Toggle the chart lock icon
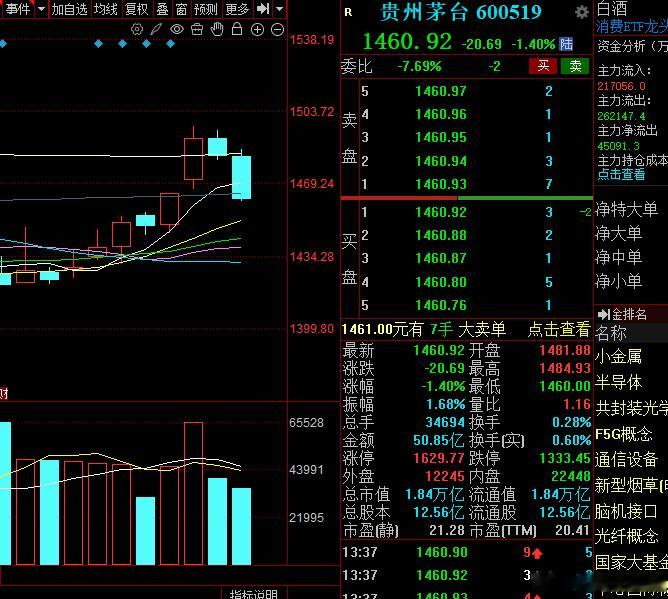Image resolution: width=668 pixels, height=599 pixels. (237, 29)
